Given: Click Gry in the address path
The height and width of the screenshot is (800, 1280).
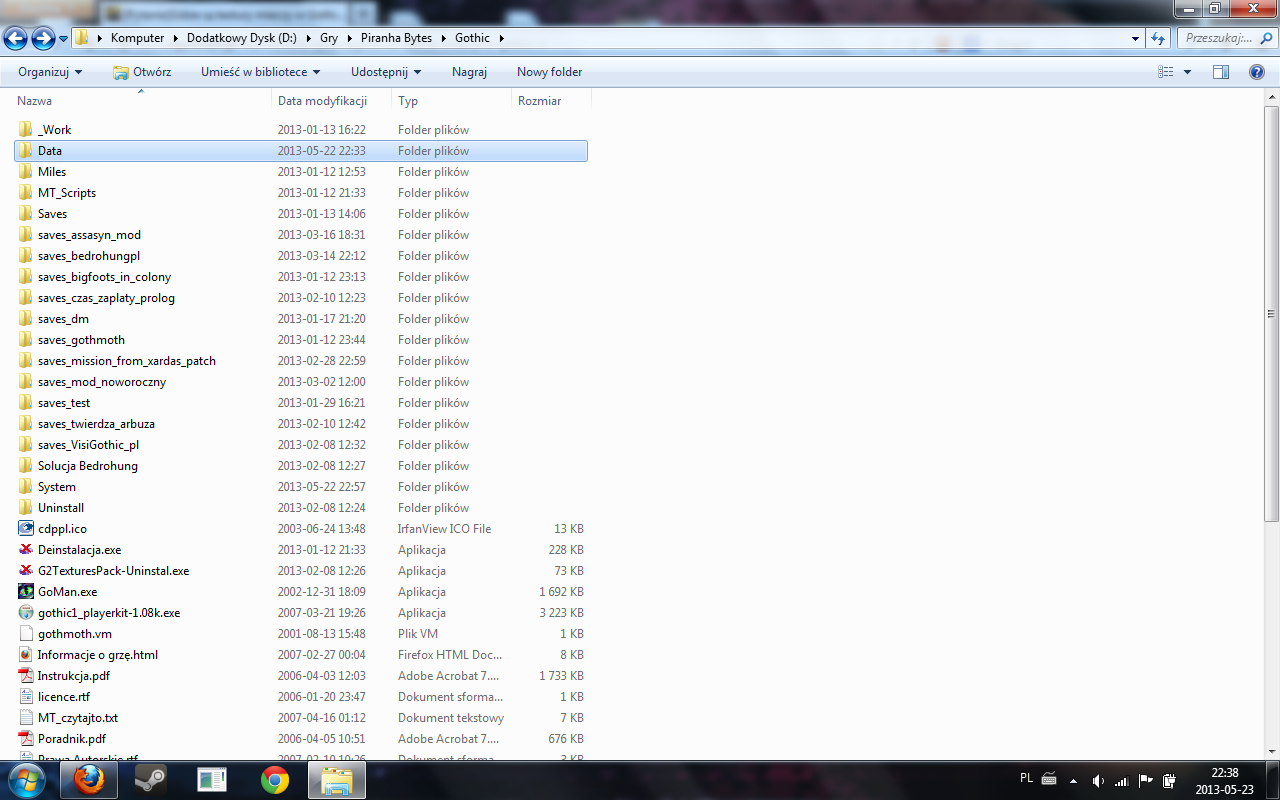Looking at the screenshot, I should 329,38.
